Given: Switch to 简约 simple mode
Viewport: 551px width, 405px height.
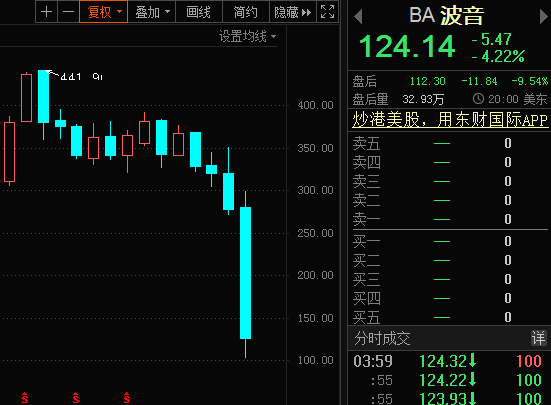Looking at the screenshot, I should click(246, 12).
